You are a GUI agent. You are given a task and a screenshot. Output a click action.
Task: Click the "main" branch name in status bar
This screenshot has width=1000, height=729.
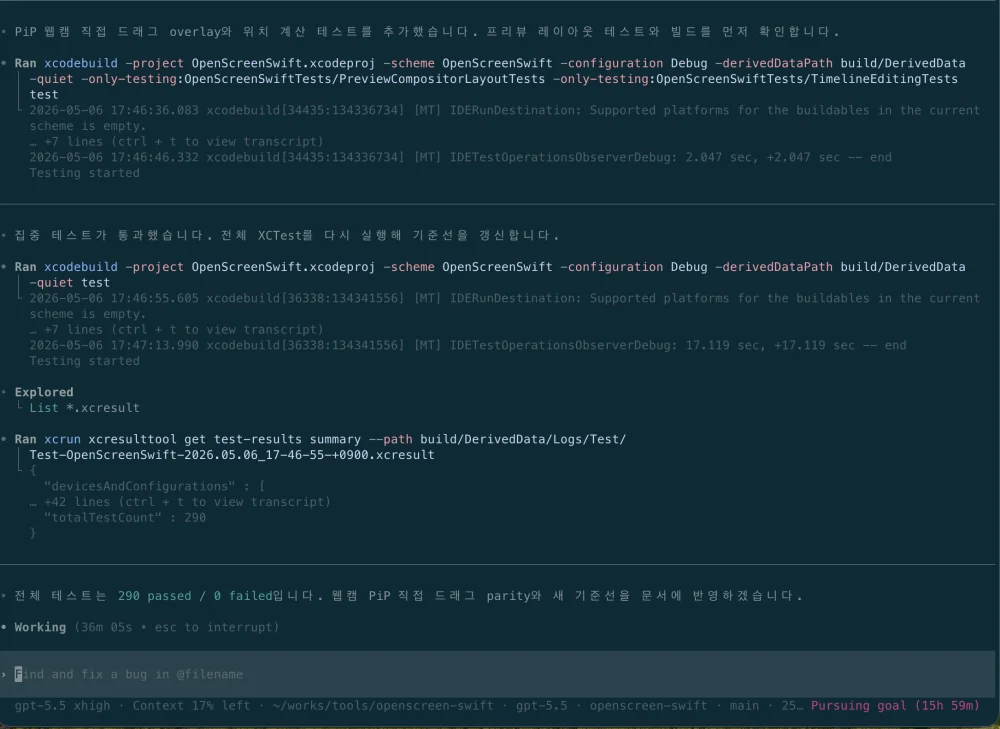(x=744, y=705)
